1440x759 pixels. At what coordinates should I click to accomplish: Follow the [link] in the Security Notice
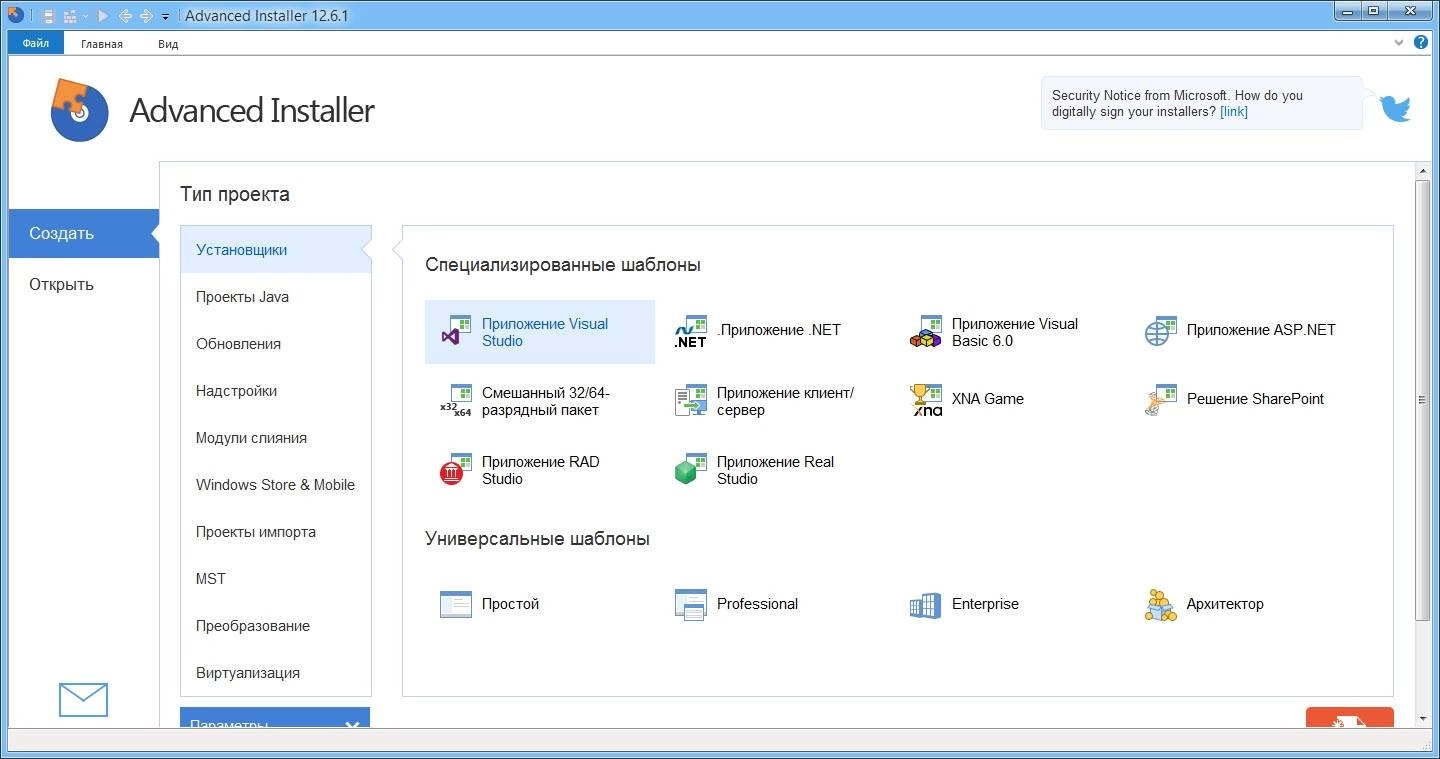click(1234, 112)
